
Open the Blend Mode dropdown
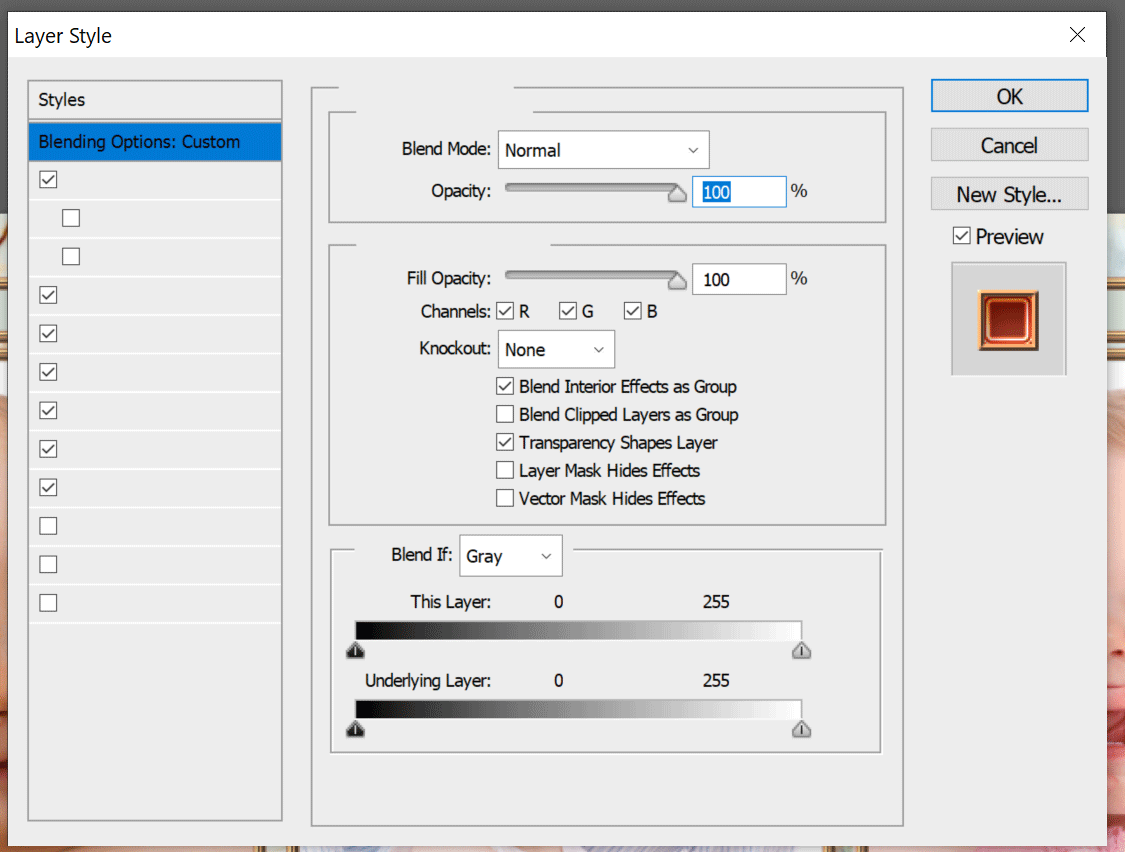point(603,149)
